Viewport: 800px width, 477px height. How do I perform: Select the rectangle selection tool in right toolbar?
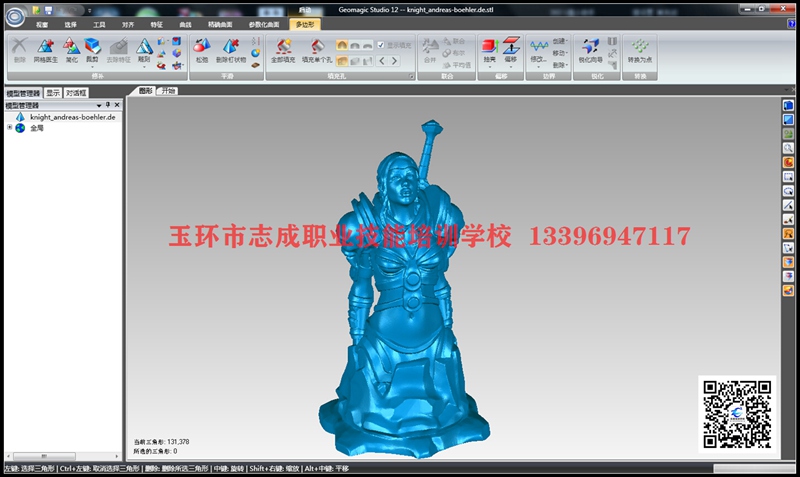coord(788,177)
